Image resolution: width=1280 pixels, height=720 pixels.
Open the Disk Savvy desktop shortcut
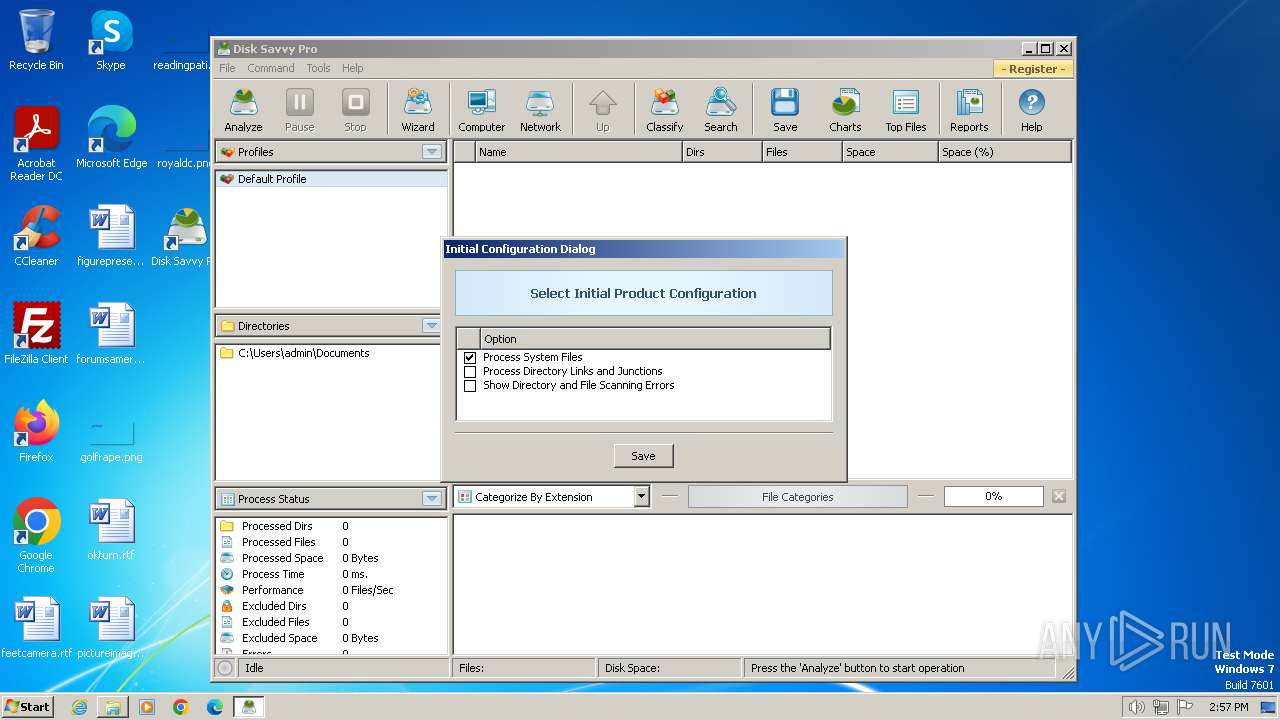pyautogui.click(x=184, y=236)
